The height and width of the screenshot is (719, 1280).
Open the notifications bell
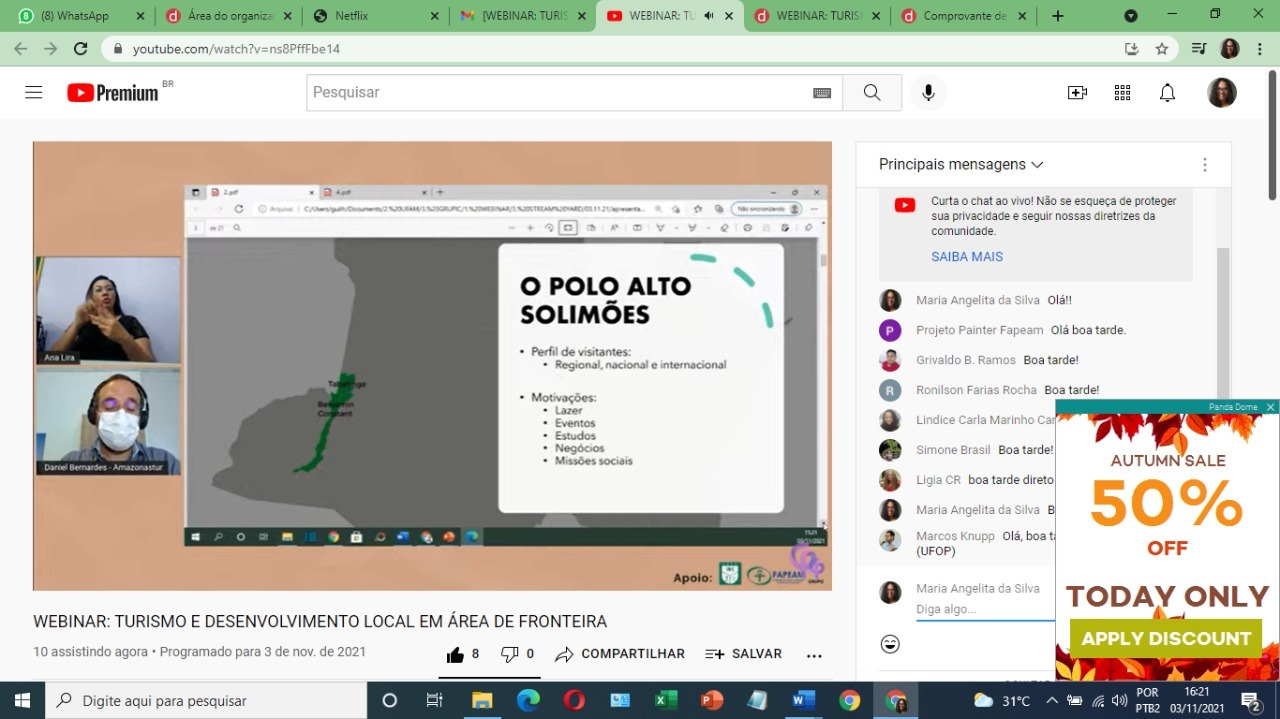[x=1167, y=92]
